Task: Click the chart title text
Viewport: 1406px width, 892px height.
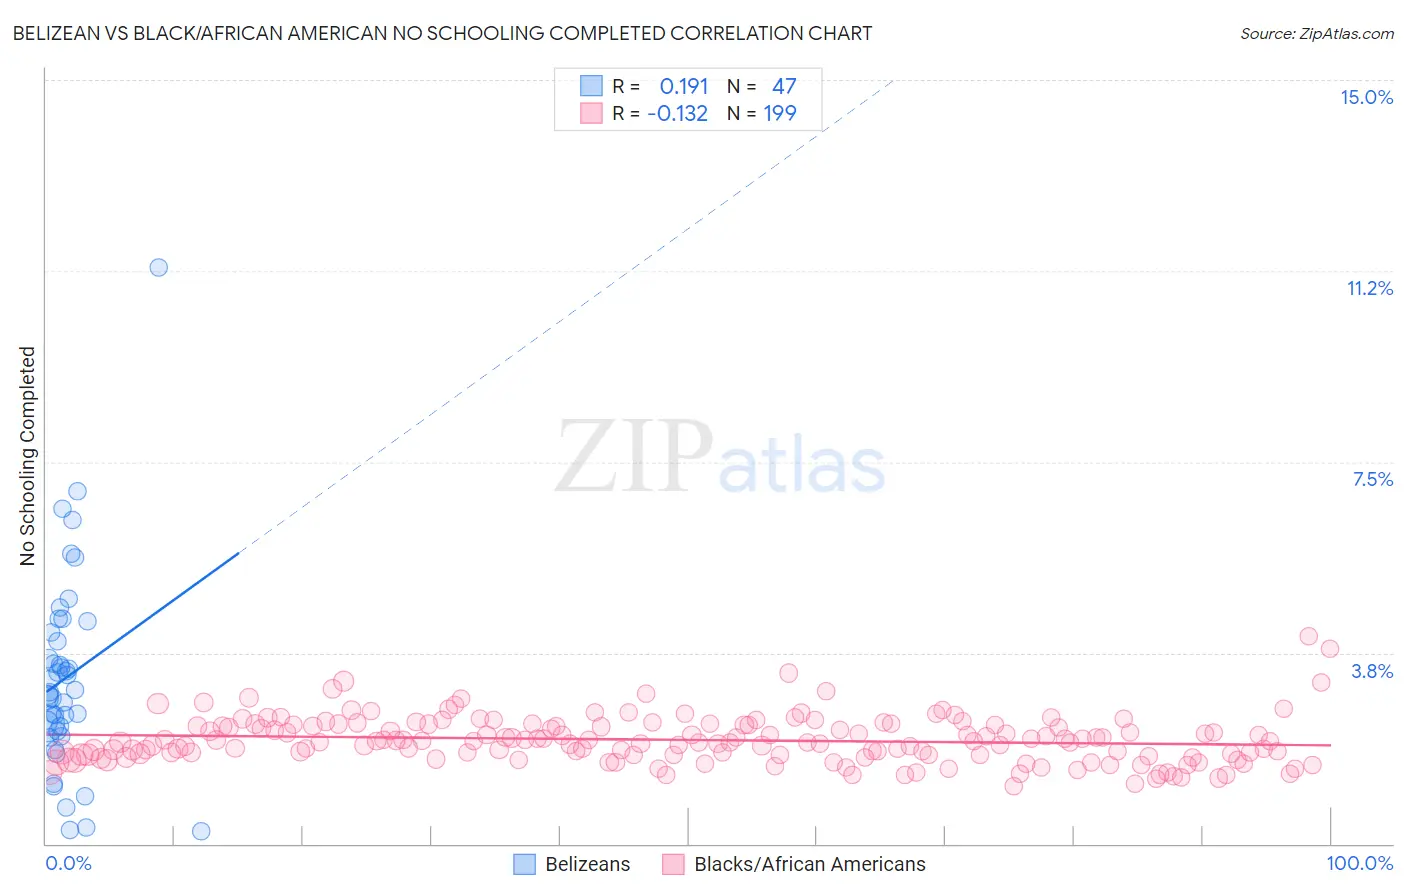Action: (x=442, y=33)
